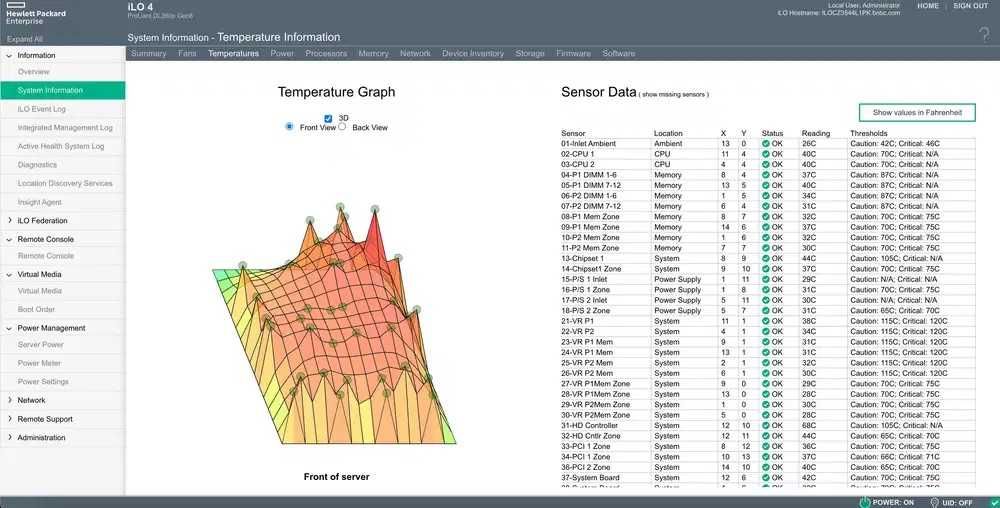Image resolution: width=1000 pixels, height=508 pixels.
Task: Collapse the Remote Console section
Action: [9, 239]
